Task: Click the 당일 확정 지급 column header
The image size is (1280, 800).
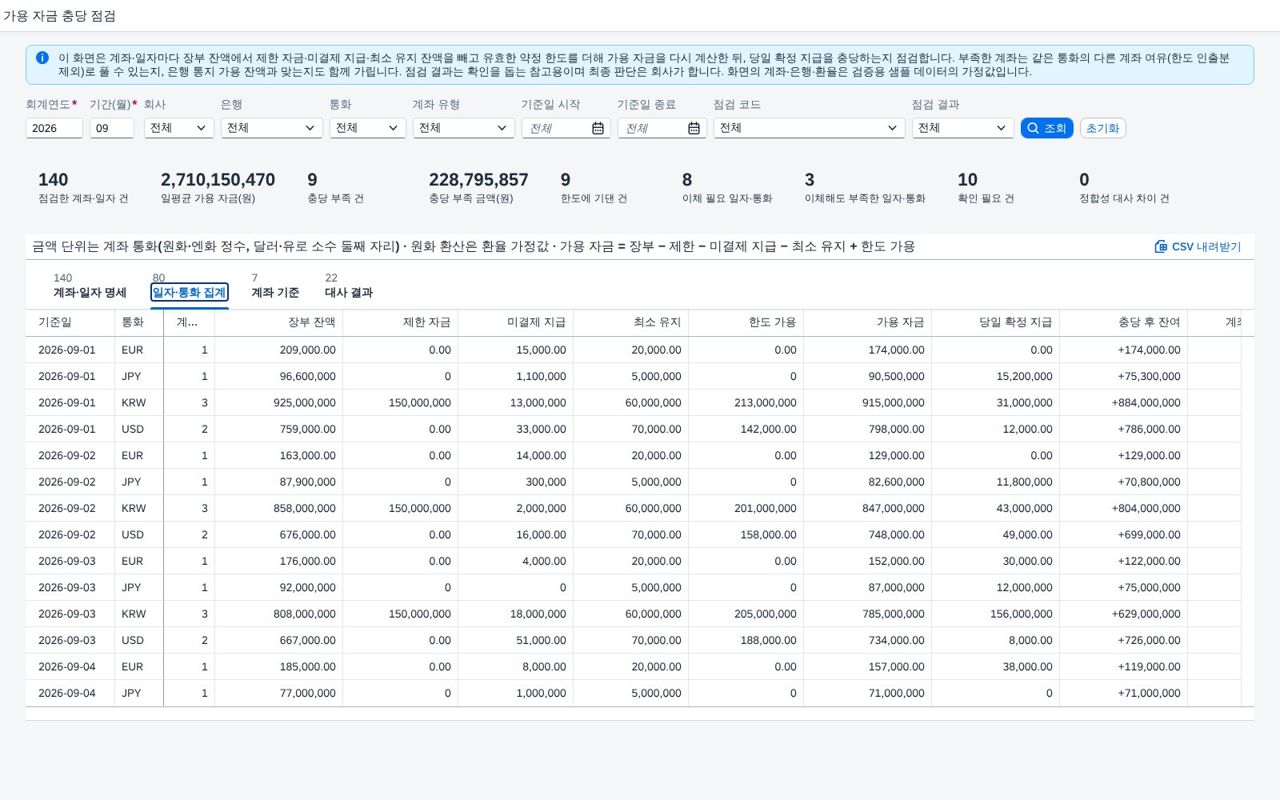Action: [x=996, y=323]
